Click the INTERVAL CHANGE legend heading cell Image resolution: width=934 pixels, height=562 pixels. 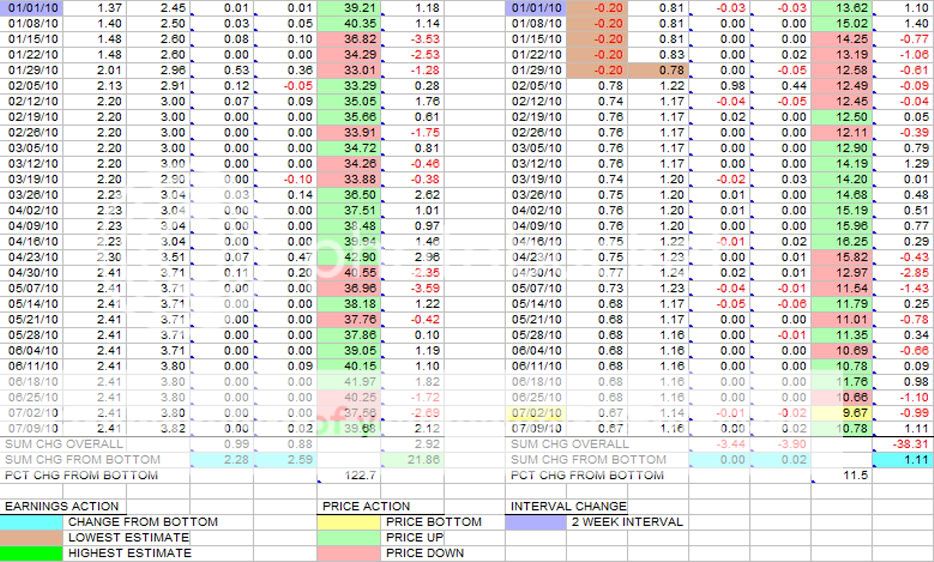(567, 506)
